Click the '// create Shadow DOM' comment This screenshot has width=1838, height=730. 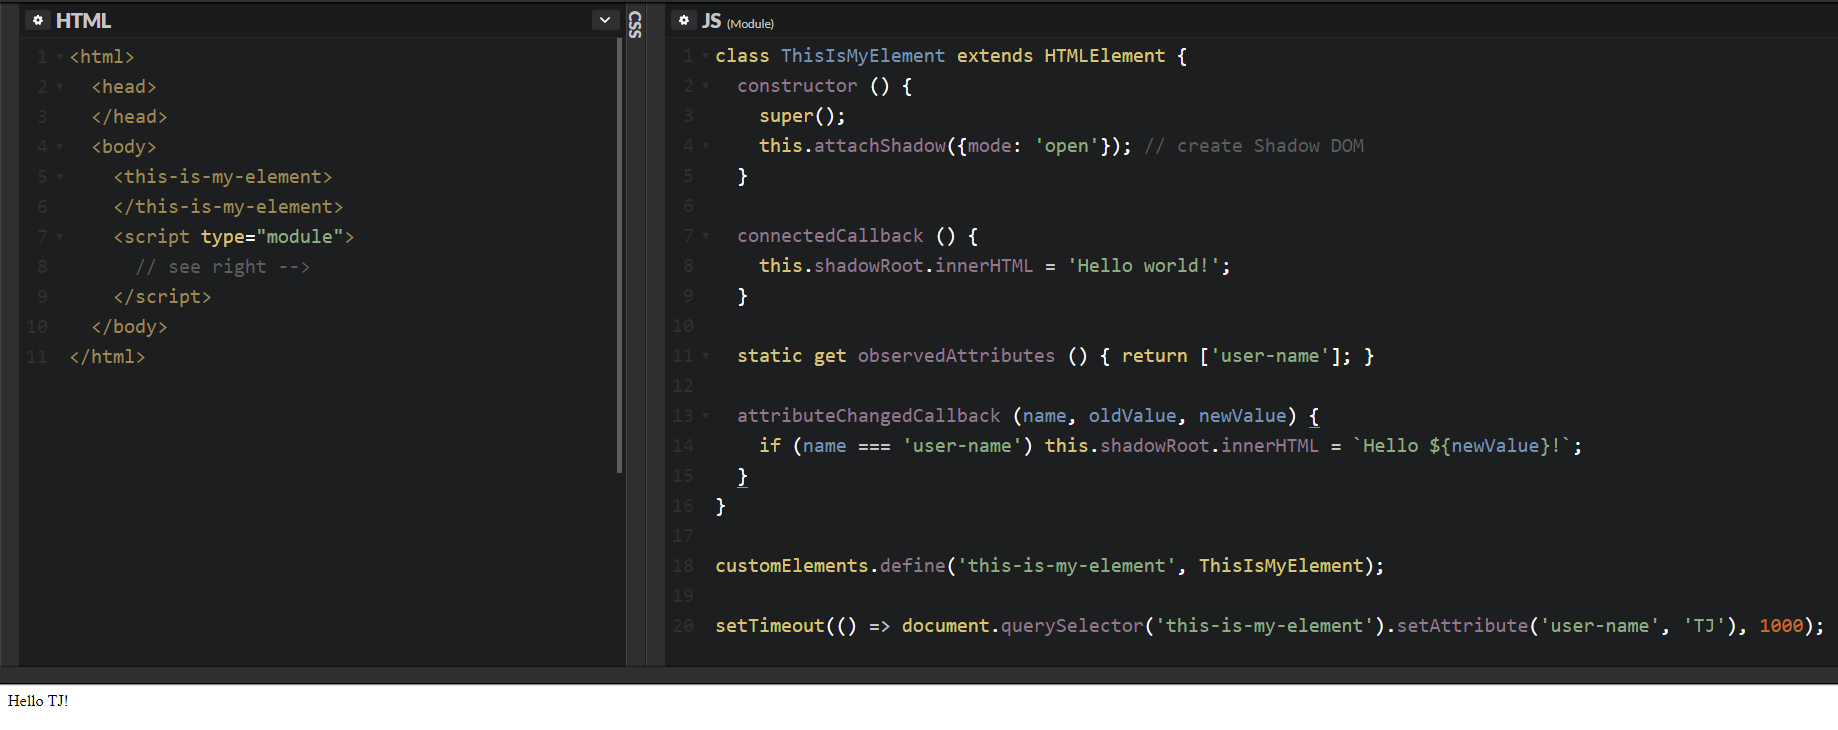1254,146
